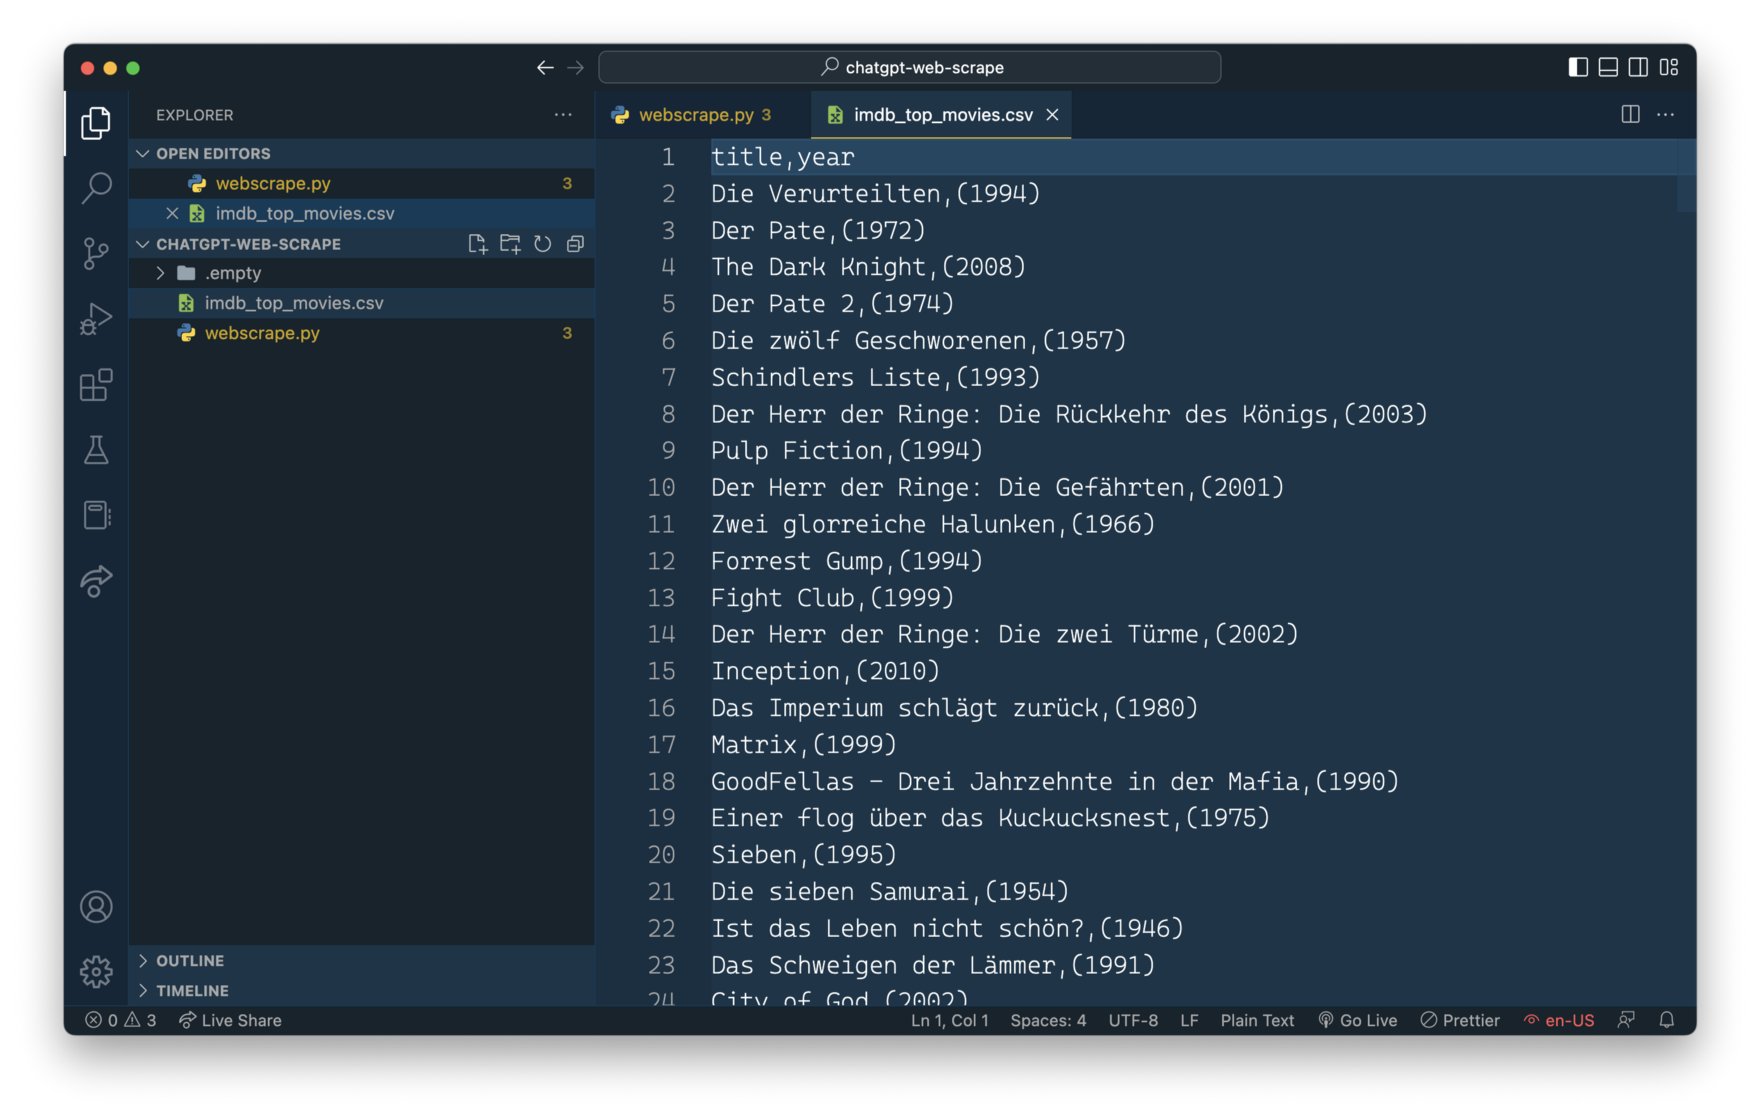Viewport: 1760px width, 1119px height.
Task: Click line 15 Inception text
Action: [x=825, y=671]
